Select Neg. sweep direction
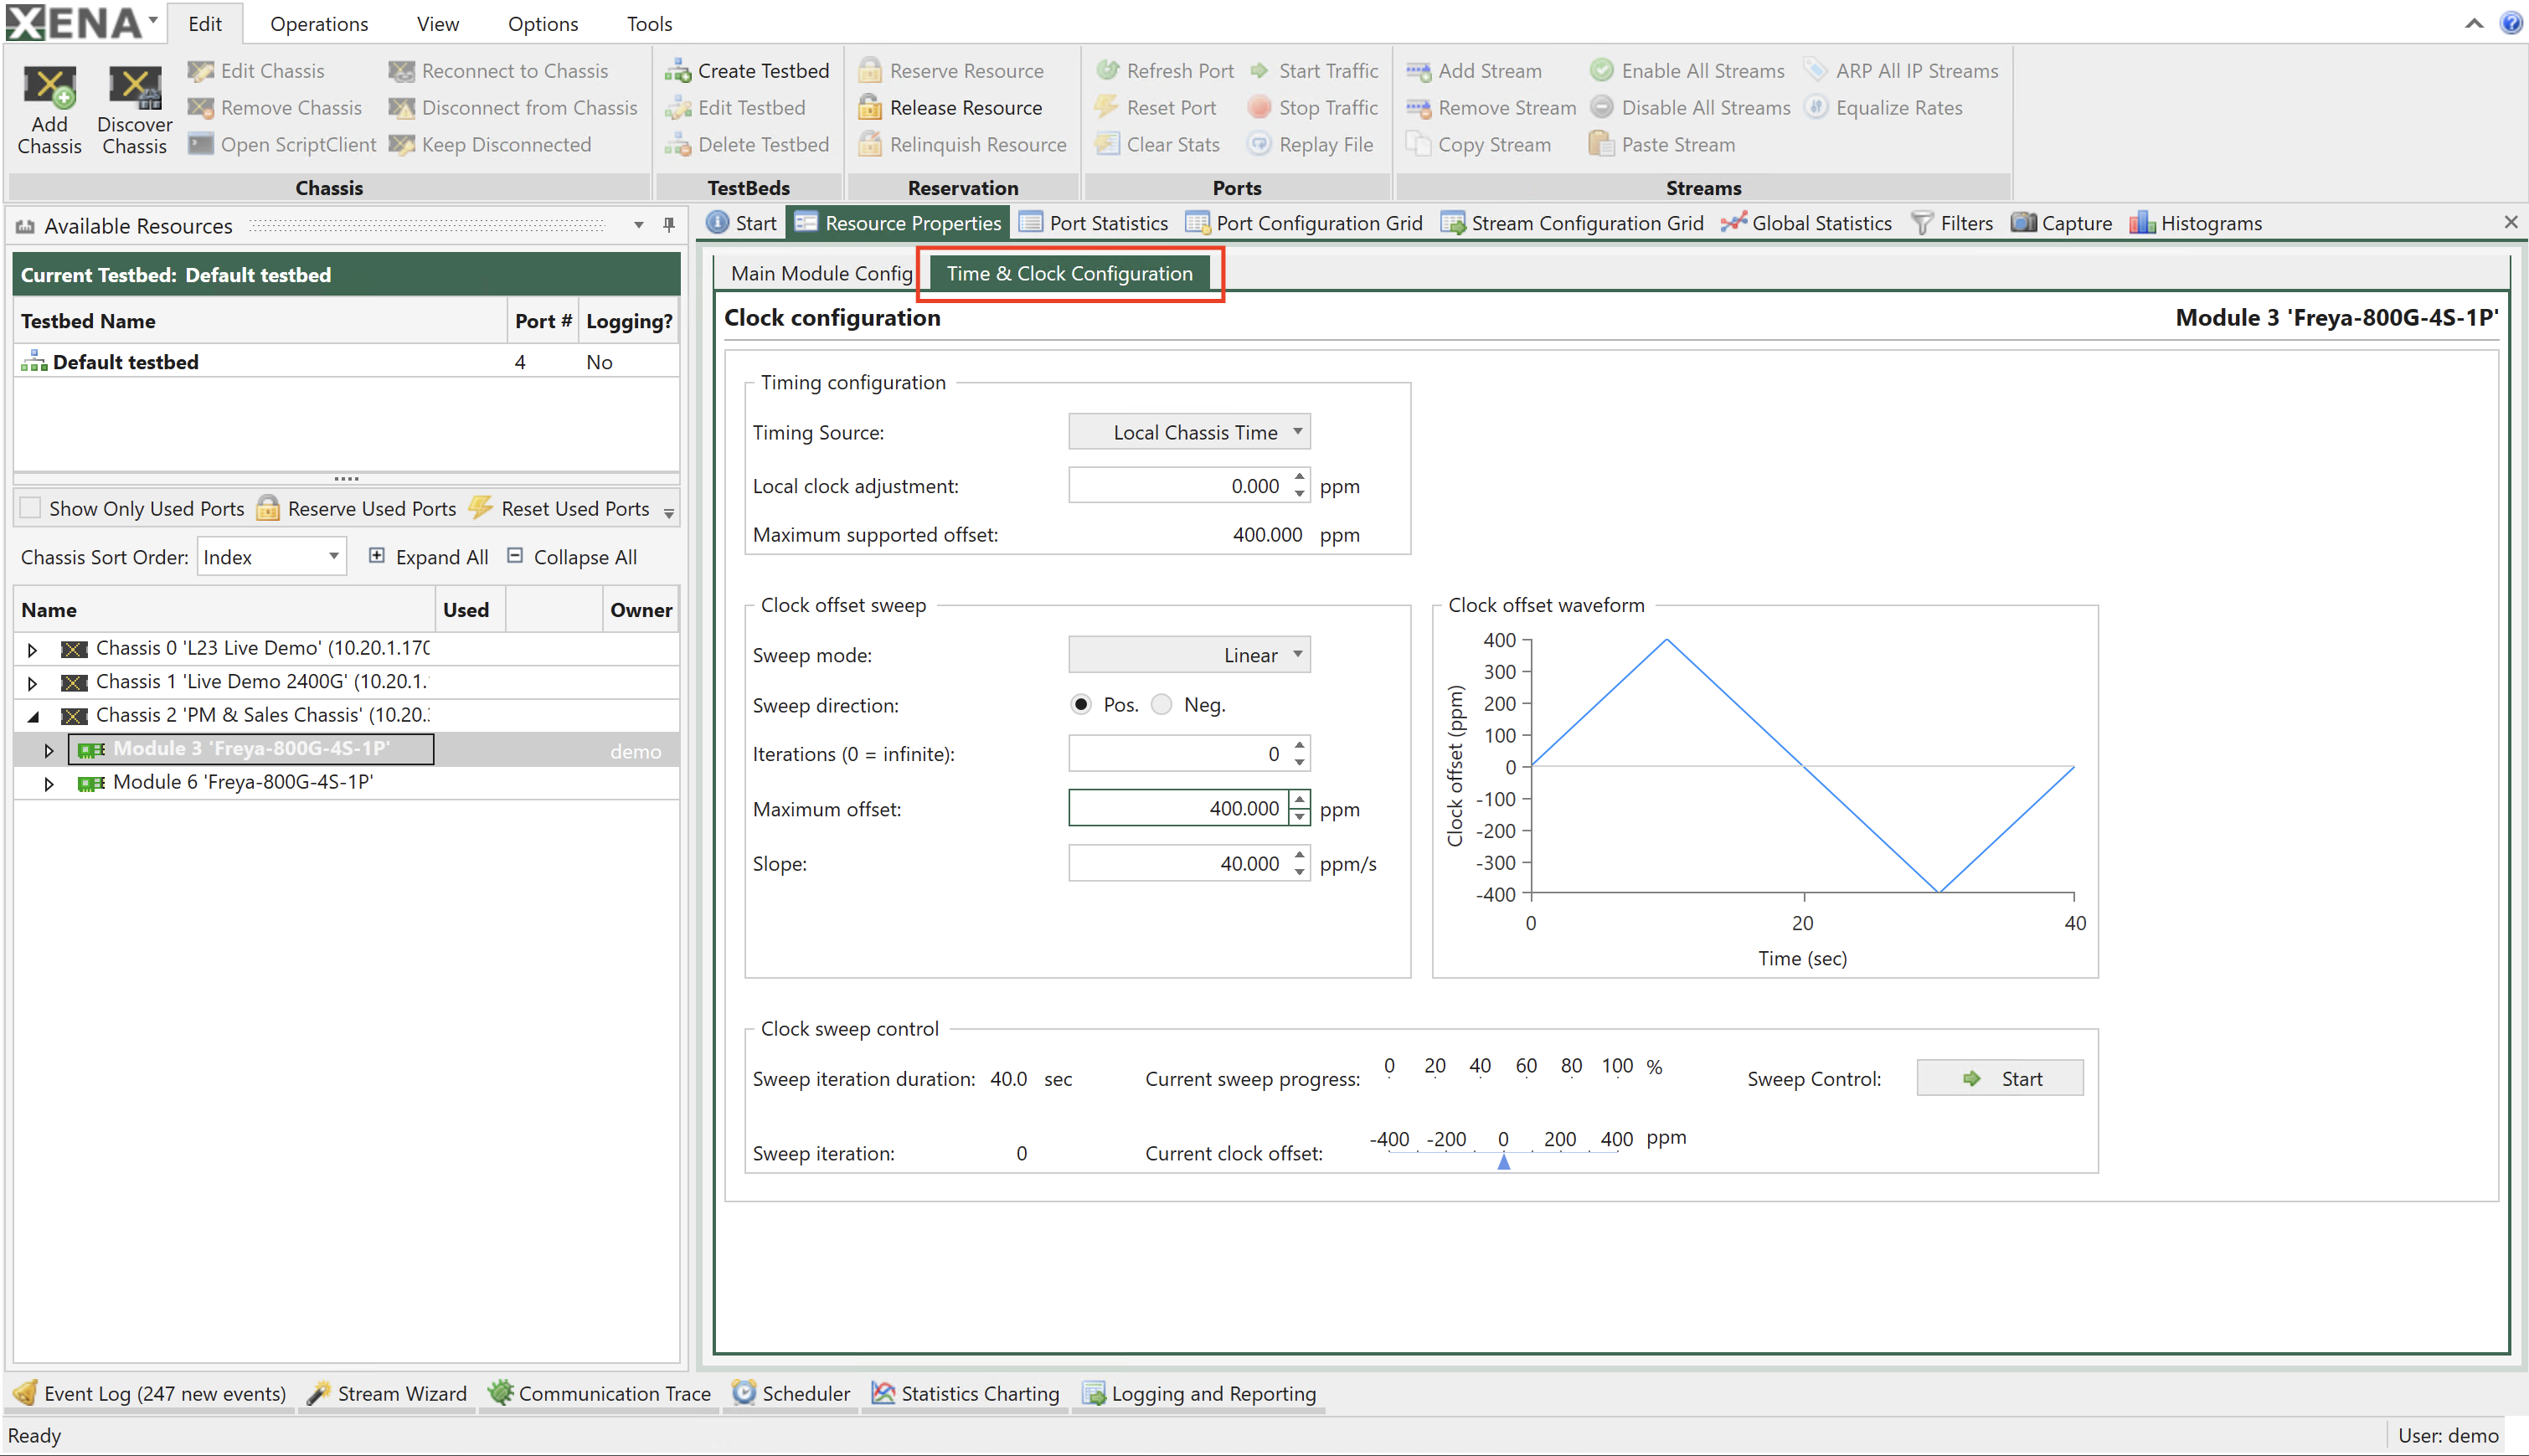 coord(1161,705)
